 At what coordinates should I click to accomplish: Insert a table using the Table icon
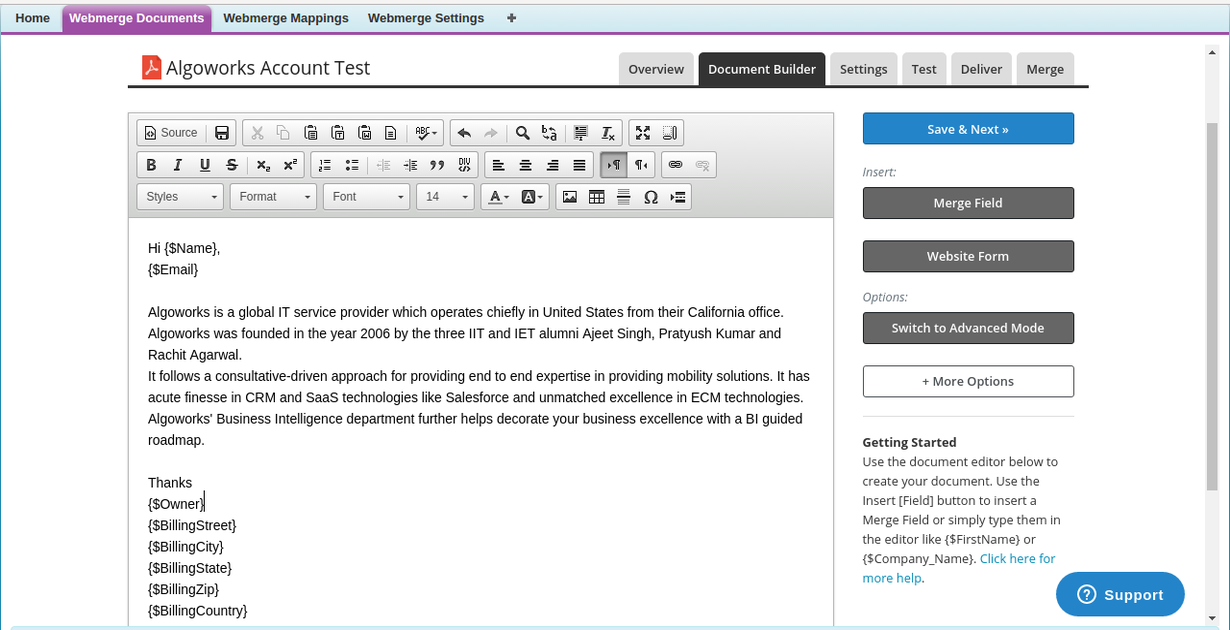[597, 197]
